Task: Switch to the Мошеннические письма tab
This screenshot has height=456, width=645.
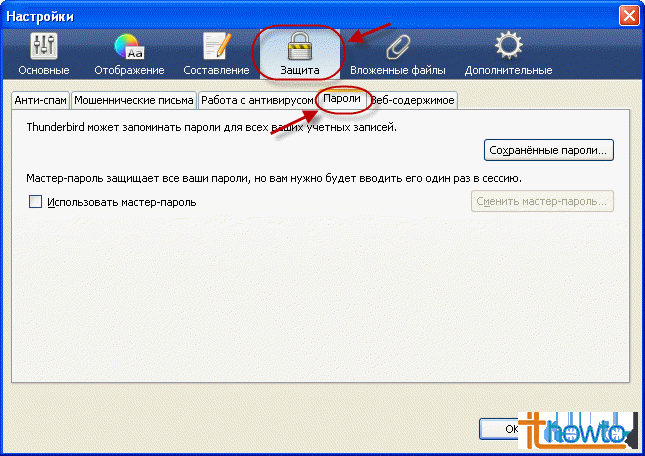Action: pyautogui.click(x=134, y=100)
